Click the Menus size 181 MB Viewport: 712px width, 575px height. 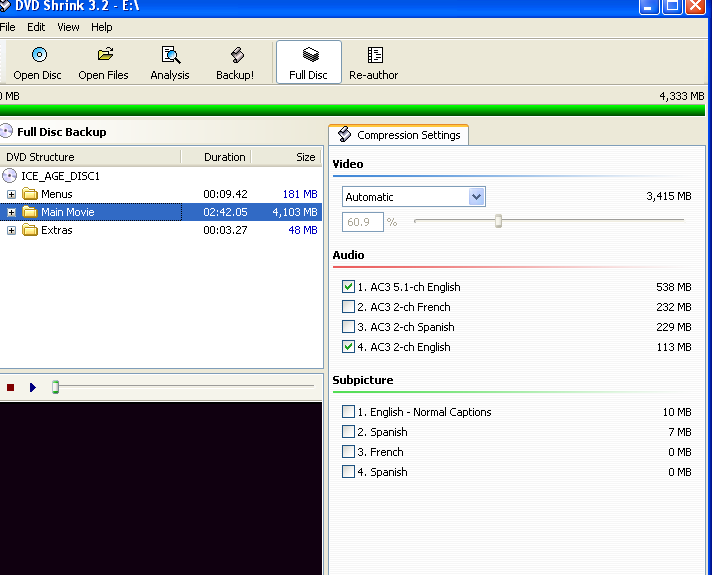[x=300, y=194]
